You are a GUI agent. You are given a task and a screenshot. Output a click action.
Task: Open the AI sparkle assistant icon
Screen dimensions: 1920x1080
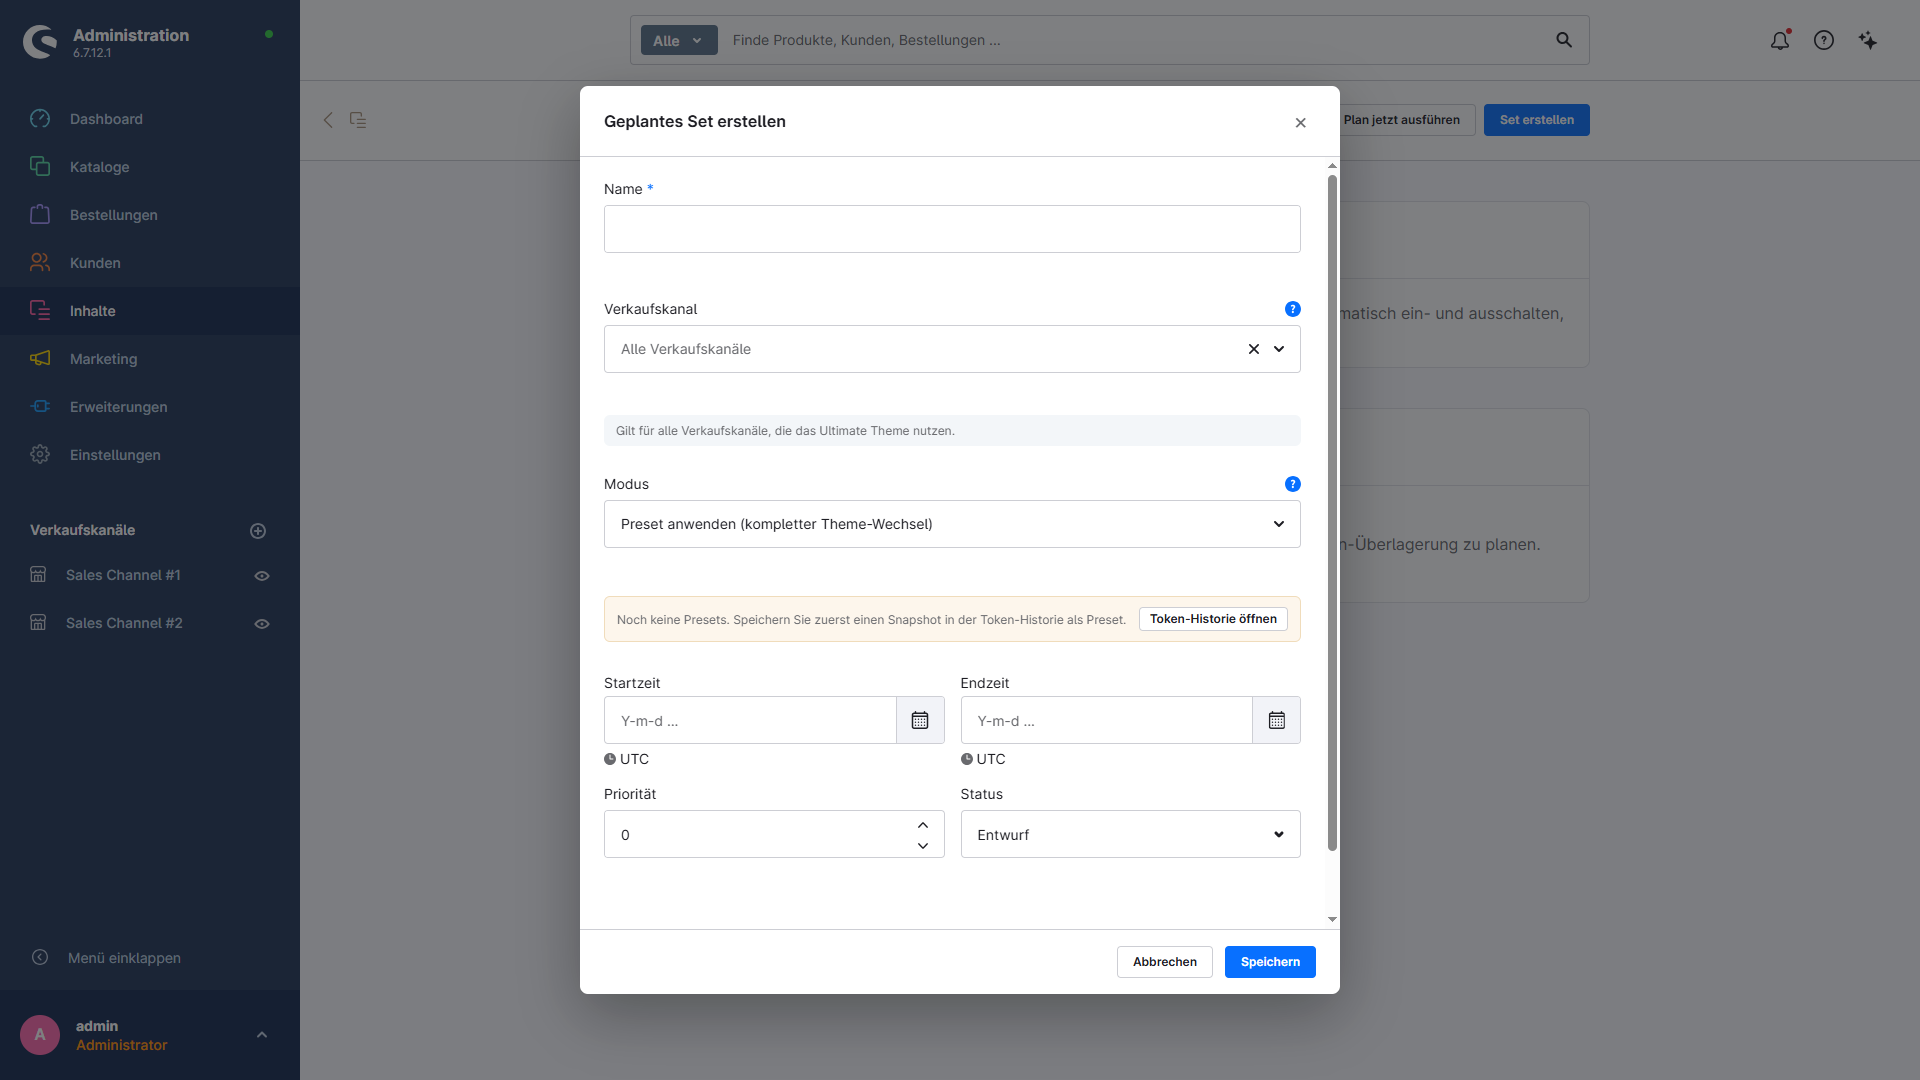point(1868,40)
